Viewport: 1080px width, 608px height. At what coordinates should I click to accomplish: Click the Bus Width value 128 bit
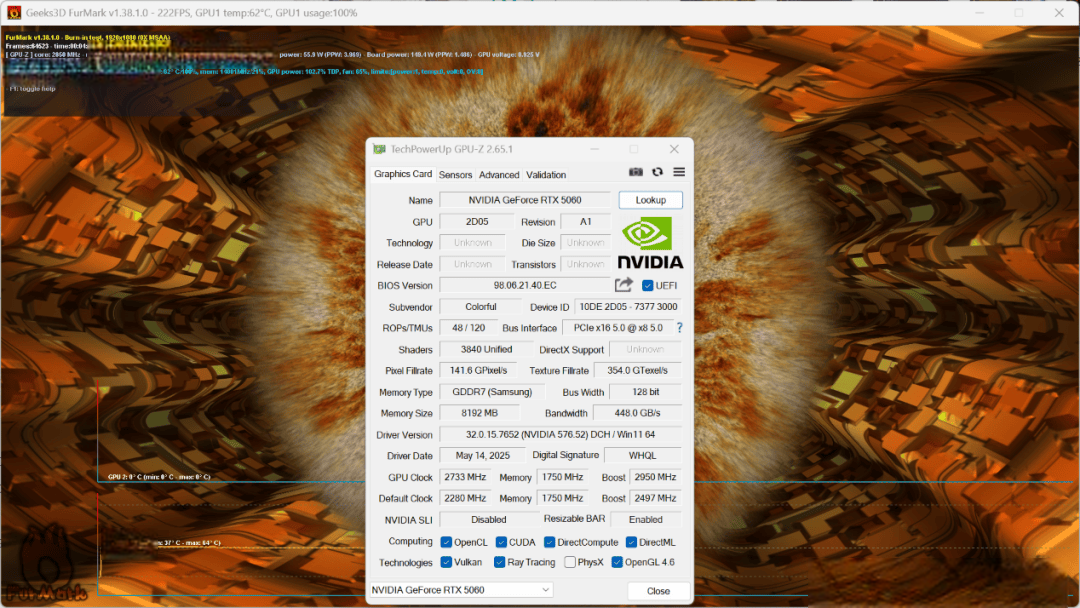(645, 392)
